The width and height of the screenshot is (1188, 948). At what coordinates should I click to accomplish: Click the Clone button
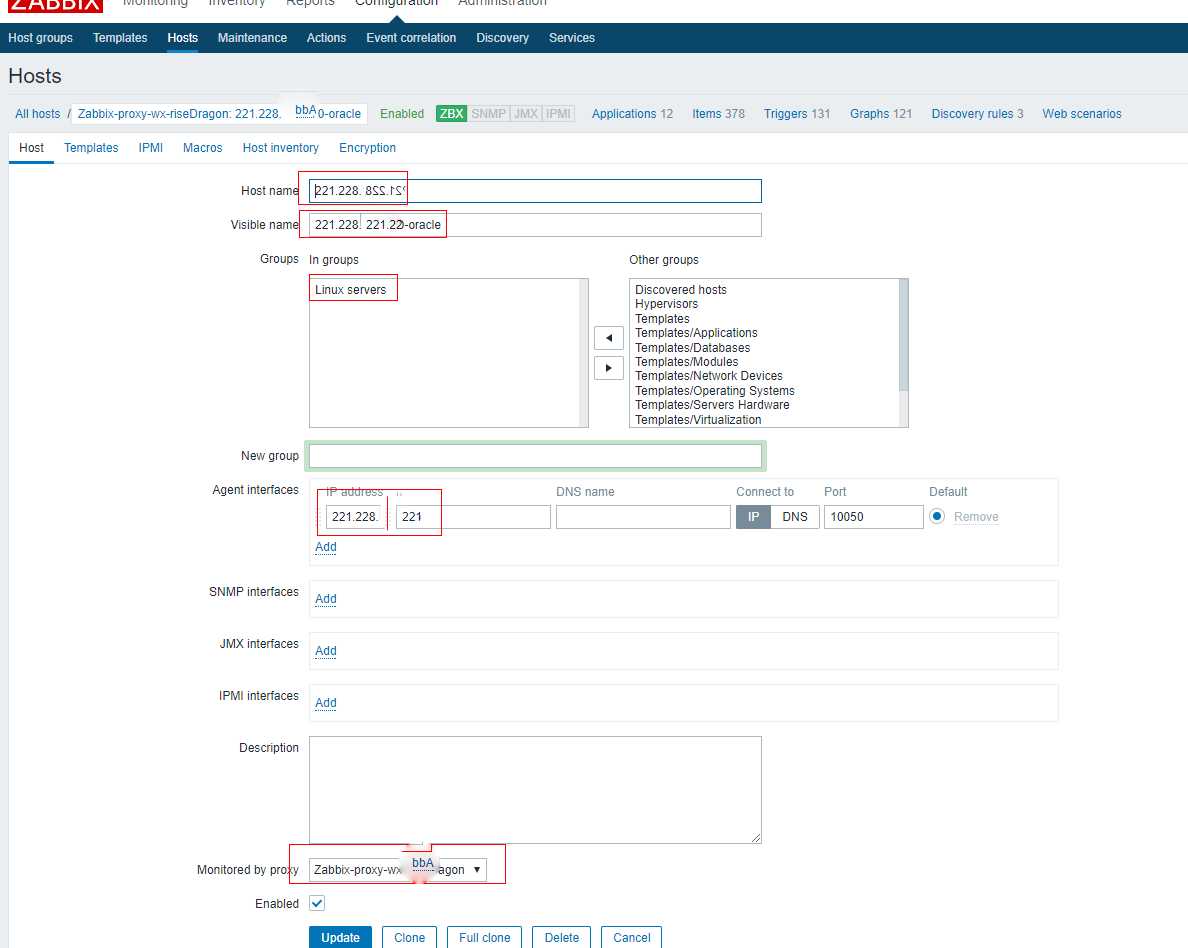coord(409,937)
